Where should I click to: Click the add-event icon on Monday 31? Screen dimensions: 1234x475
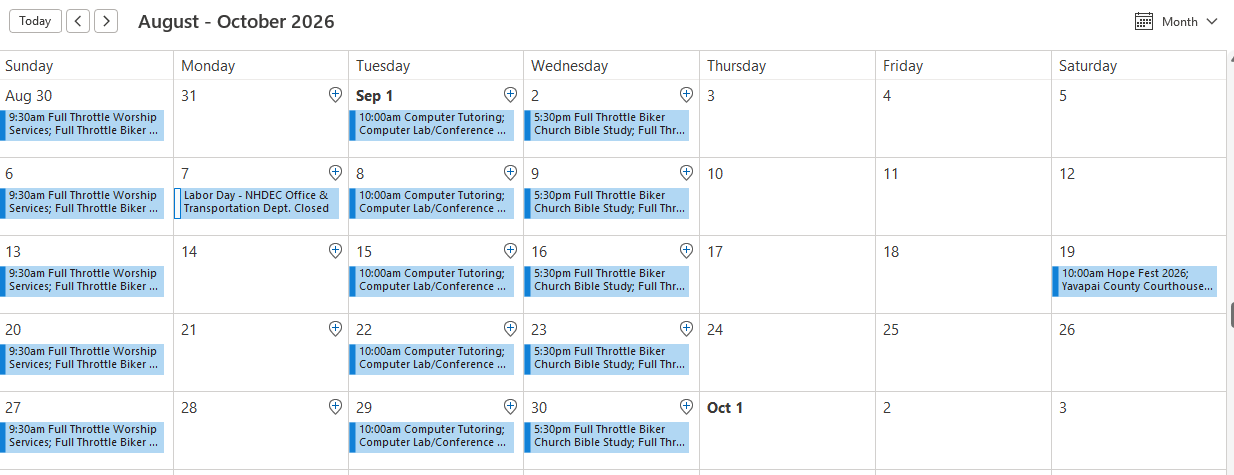335,95
